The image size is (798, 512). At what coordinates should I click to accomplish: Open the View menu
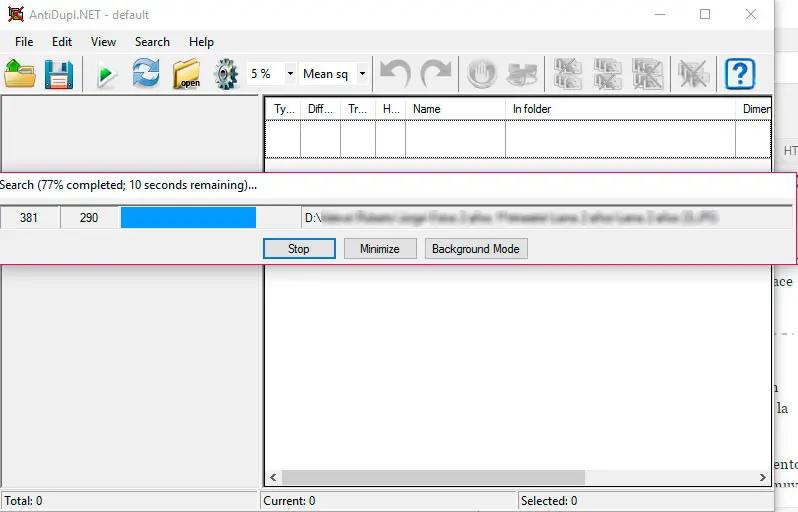click(x=103, y=42)
